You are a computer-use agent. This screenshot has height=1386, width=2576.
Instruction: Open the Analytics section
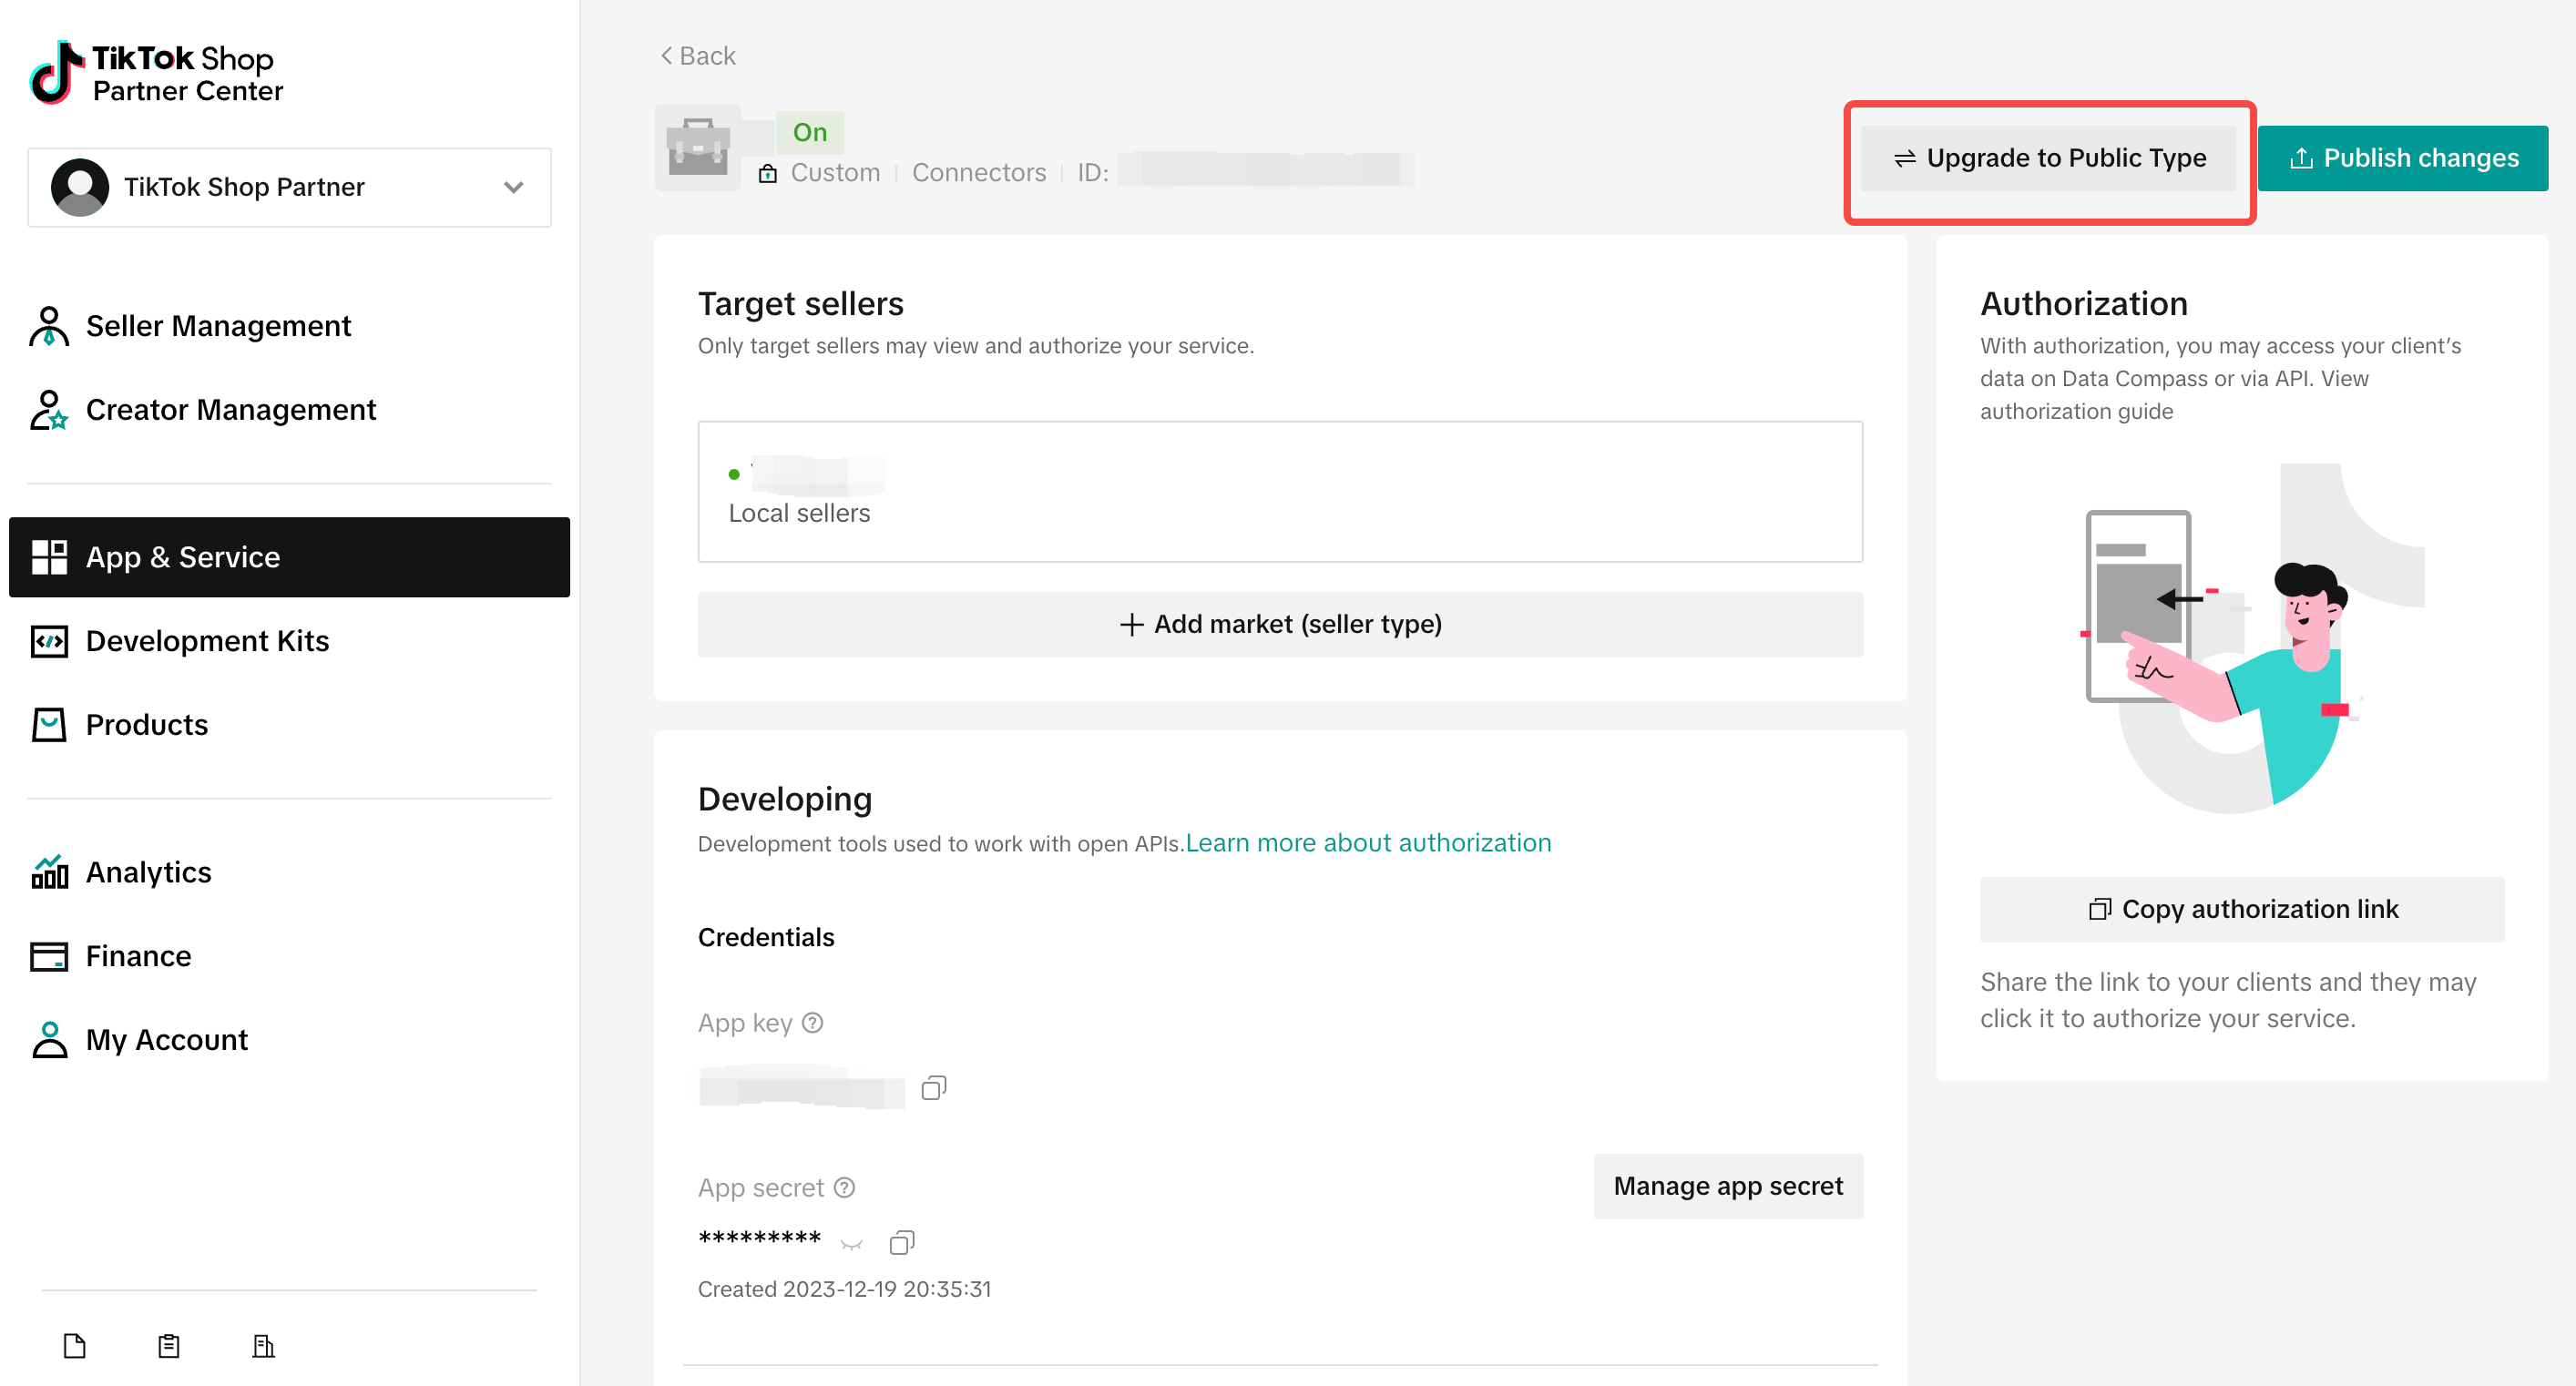147,872
